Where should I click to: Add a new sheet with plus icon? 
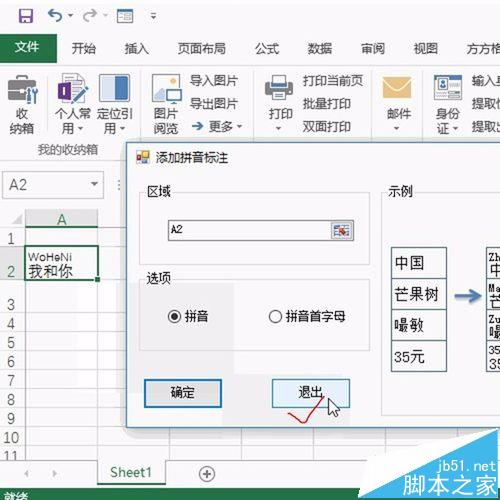(207, 474)
